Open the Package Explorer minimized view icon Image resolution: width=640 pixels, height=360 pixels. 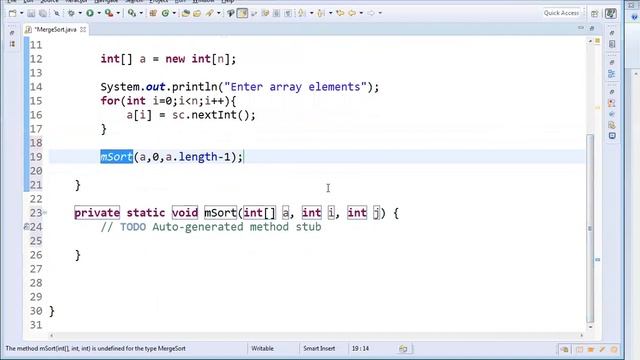click(x=12, y=44)
